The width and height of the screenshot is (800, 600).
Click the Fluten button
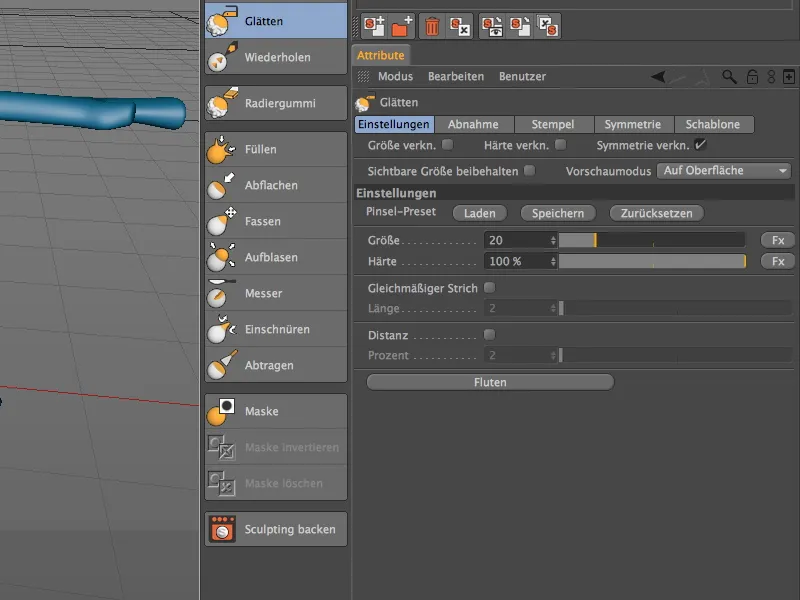pyautogui.click(x=490, y=382)
